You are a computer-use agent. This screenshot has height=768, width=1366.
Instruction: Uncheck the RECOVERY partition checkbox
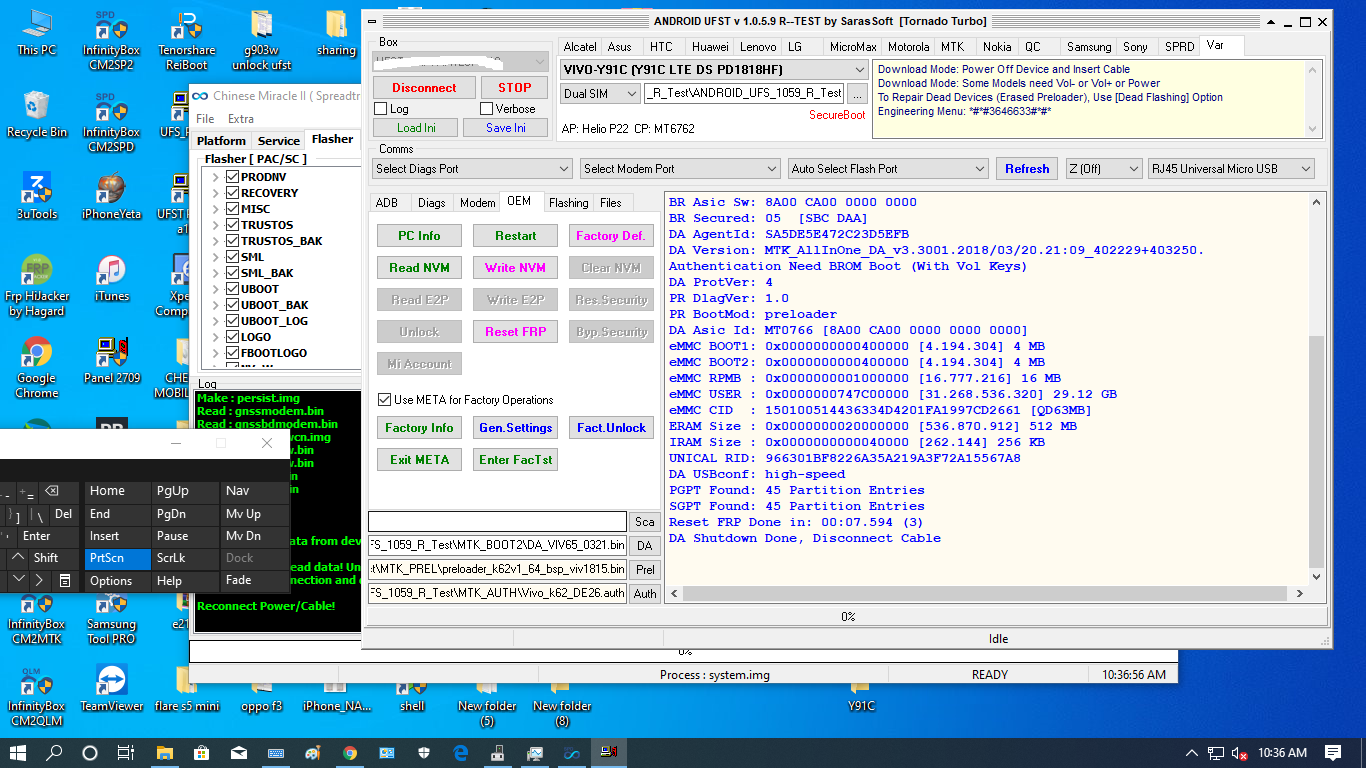point(232,193)
